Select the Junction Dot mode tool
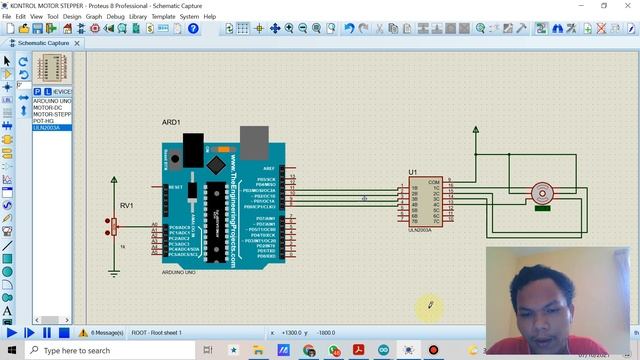Viewport: 640px width, 360px height. [x=7, y=87]
